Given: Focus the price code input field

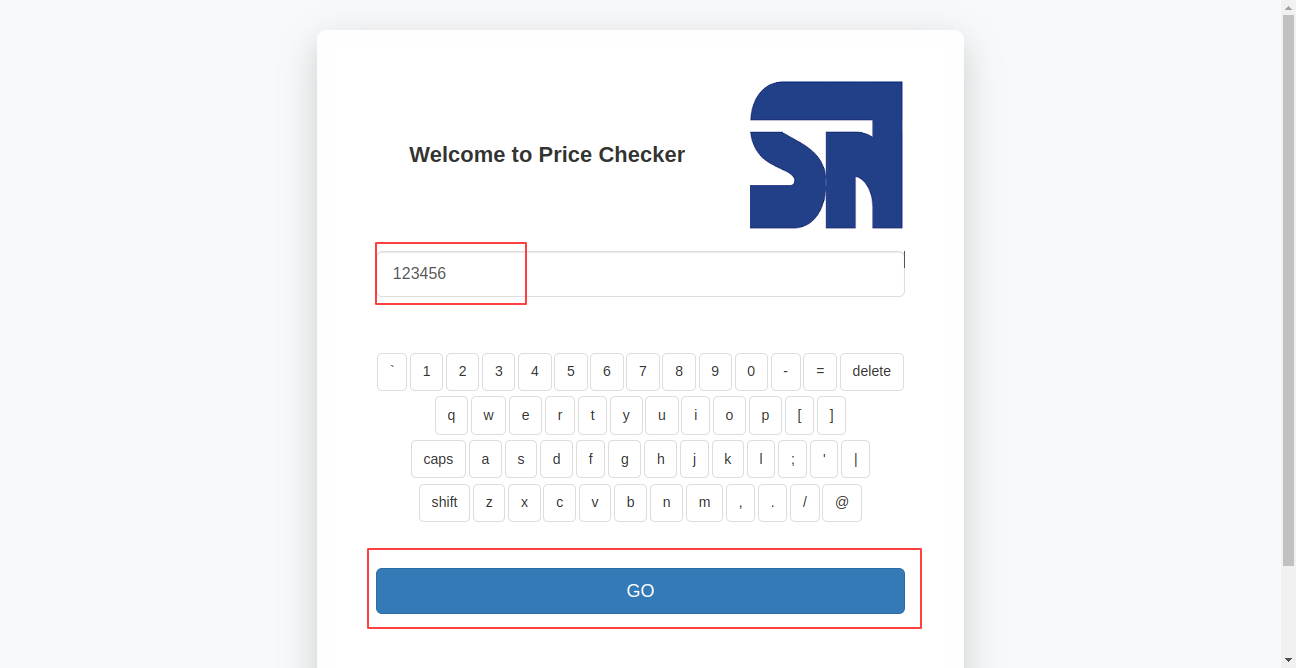Looking at the screenshot, I should [x=640, y=274].
